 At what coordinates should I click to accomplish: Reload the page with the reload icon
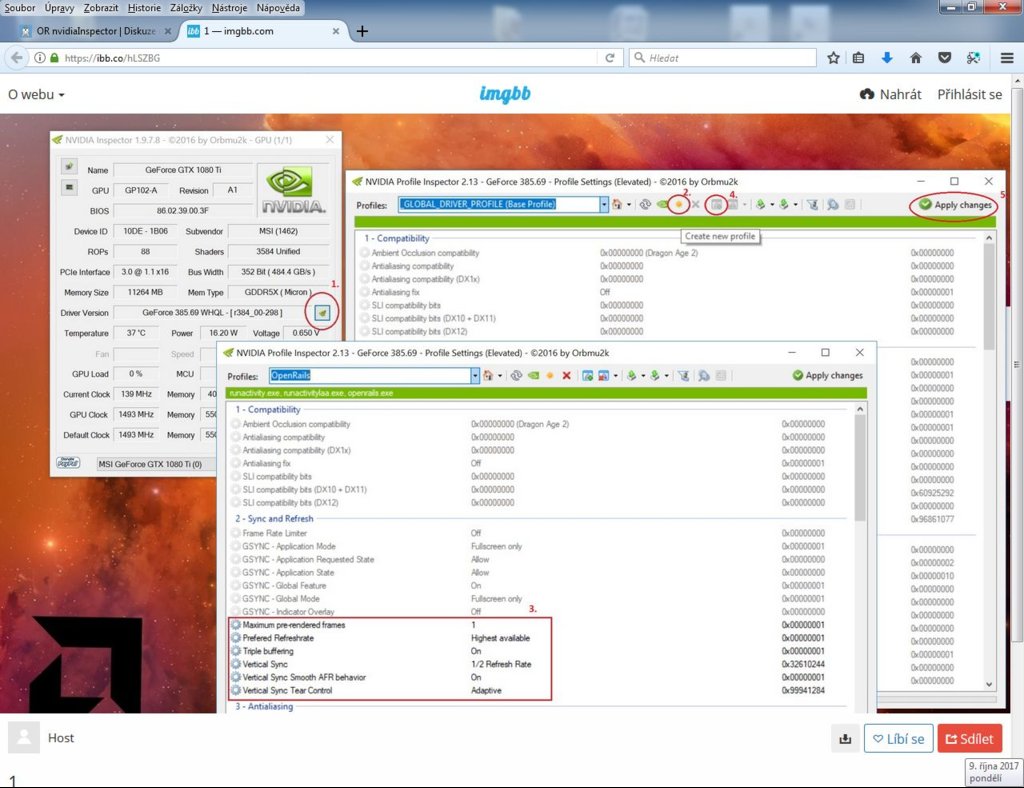pos(609,58)
